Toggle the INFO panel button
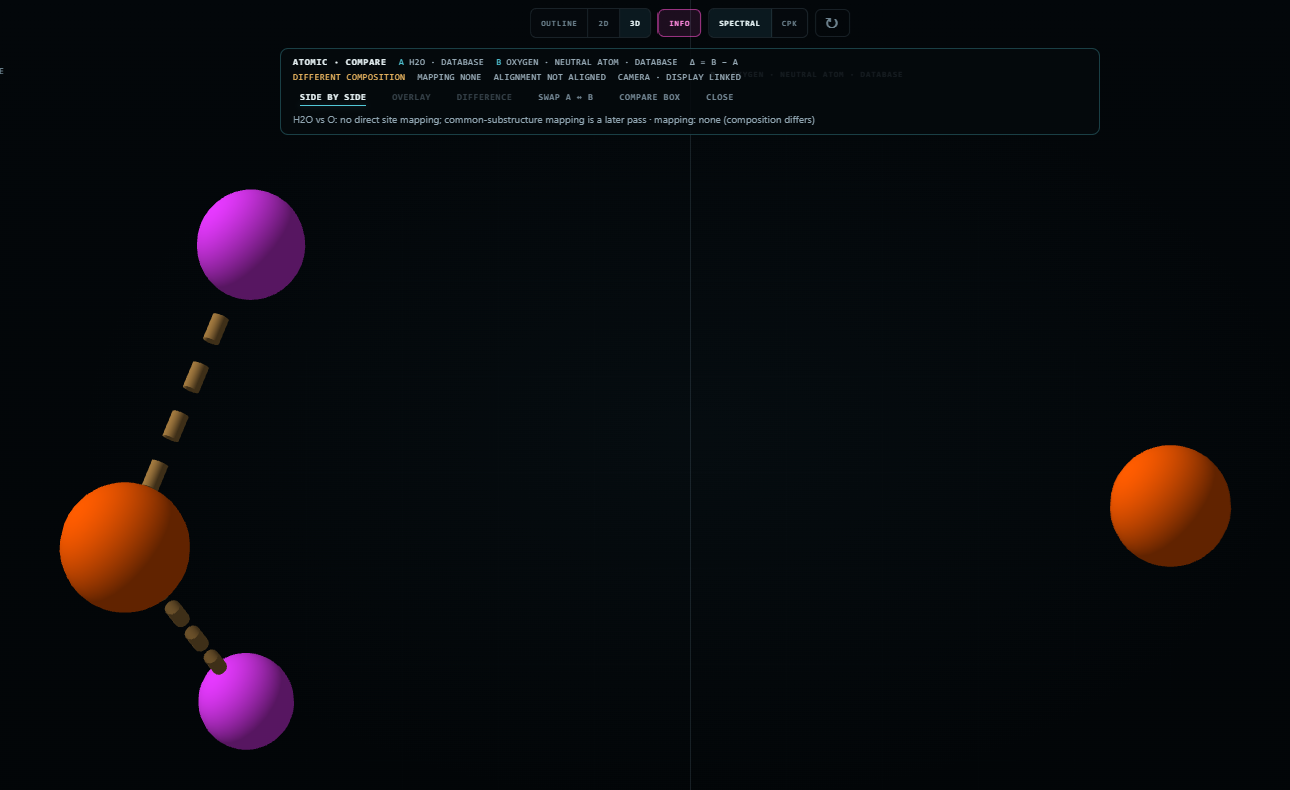1290x790 pixels. (x=679, y=23)
